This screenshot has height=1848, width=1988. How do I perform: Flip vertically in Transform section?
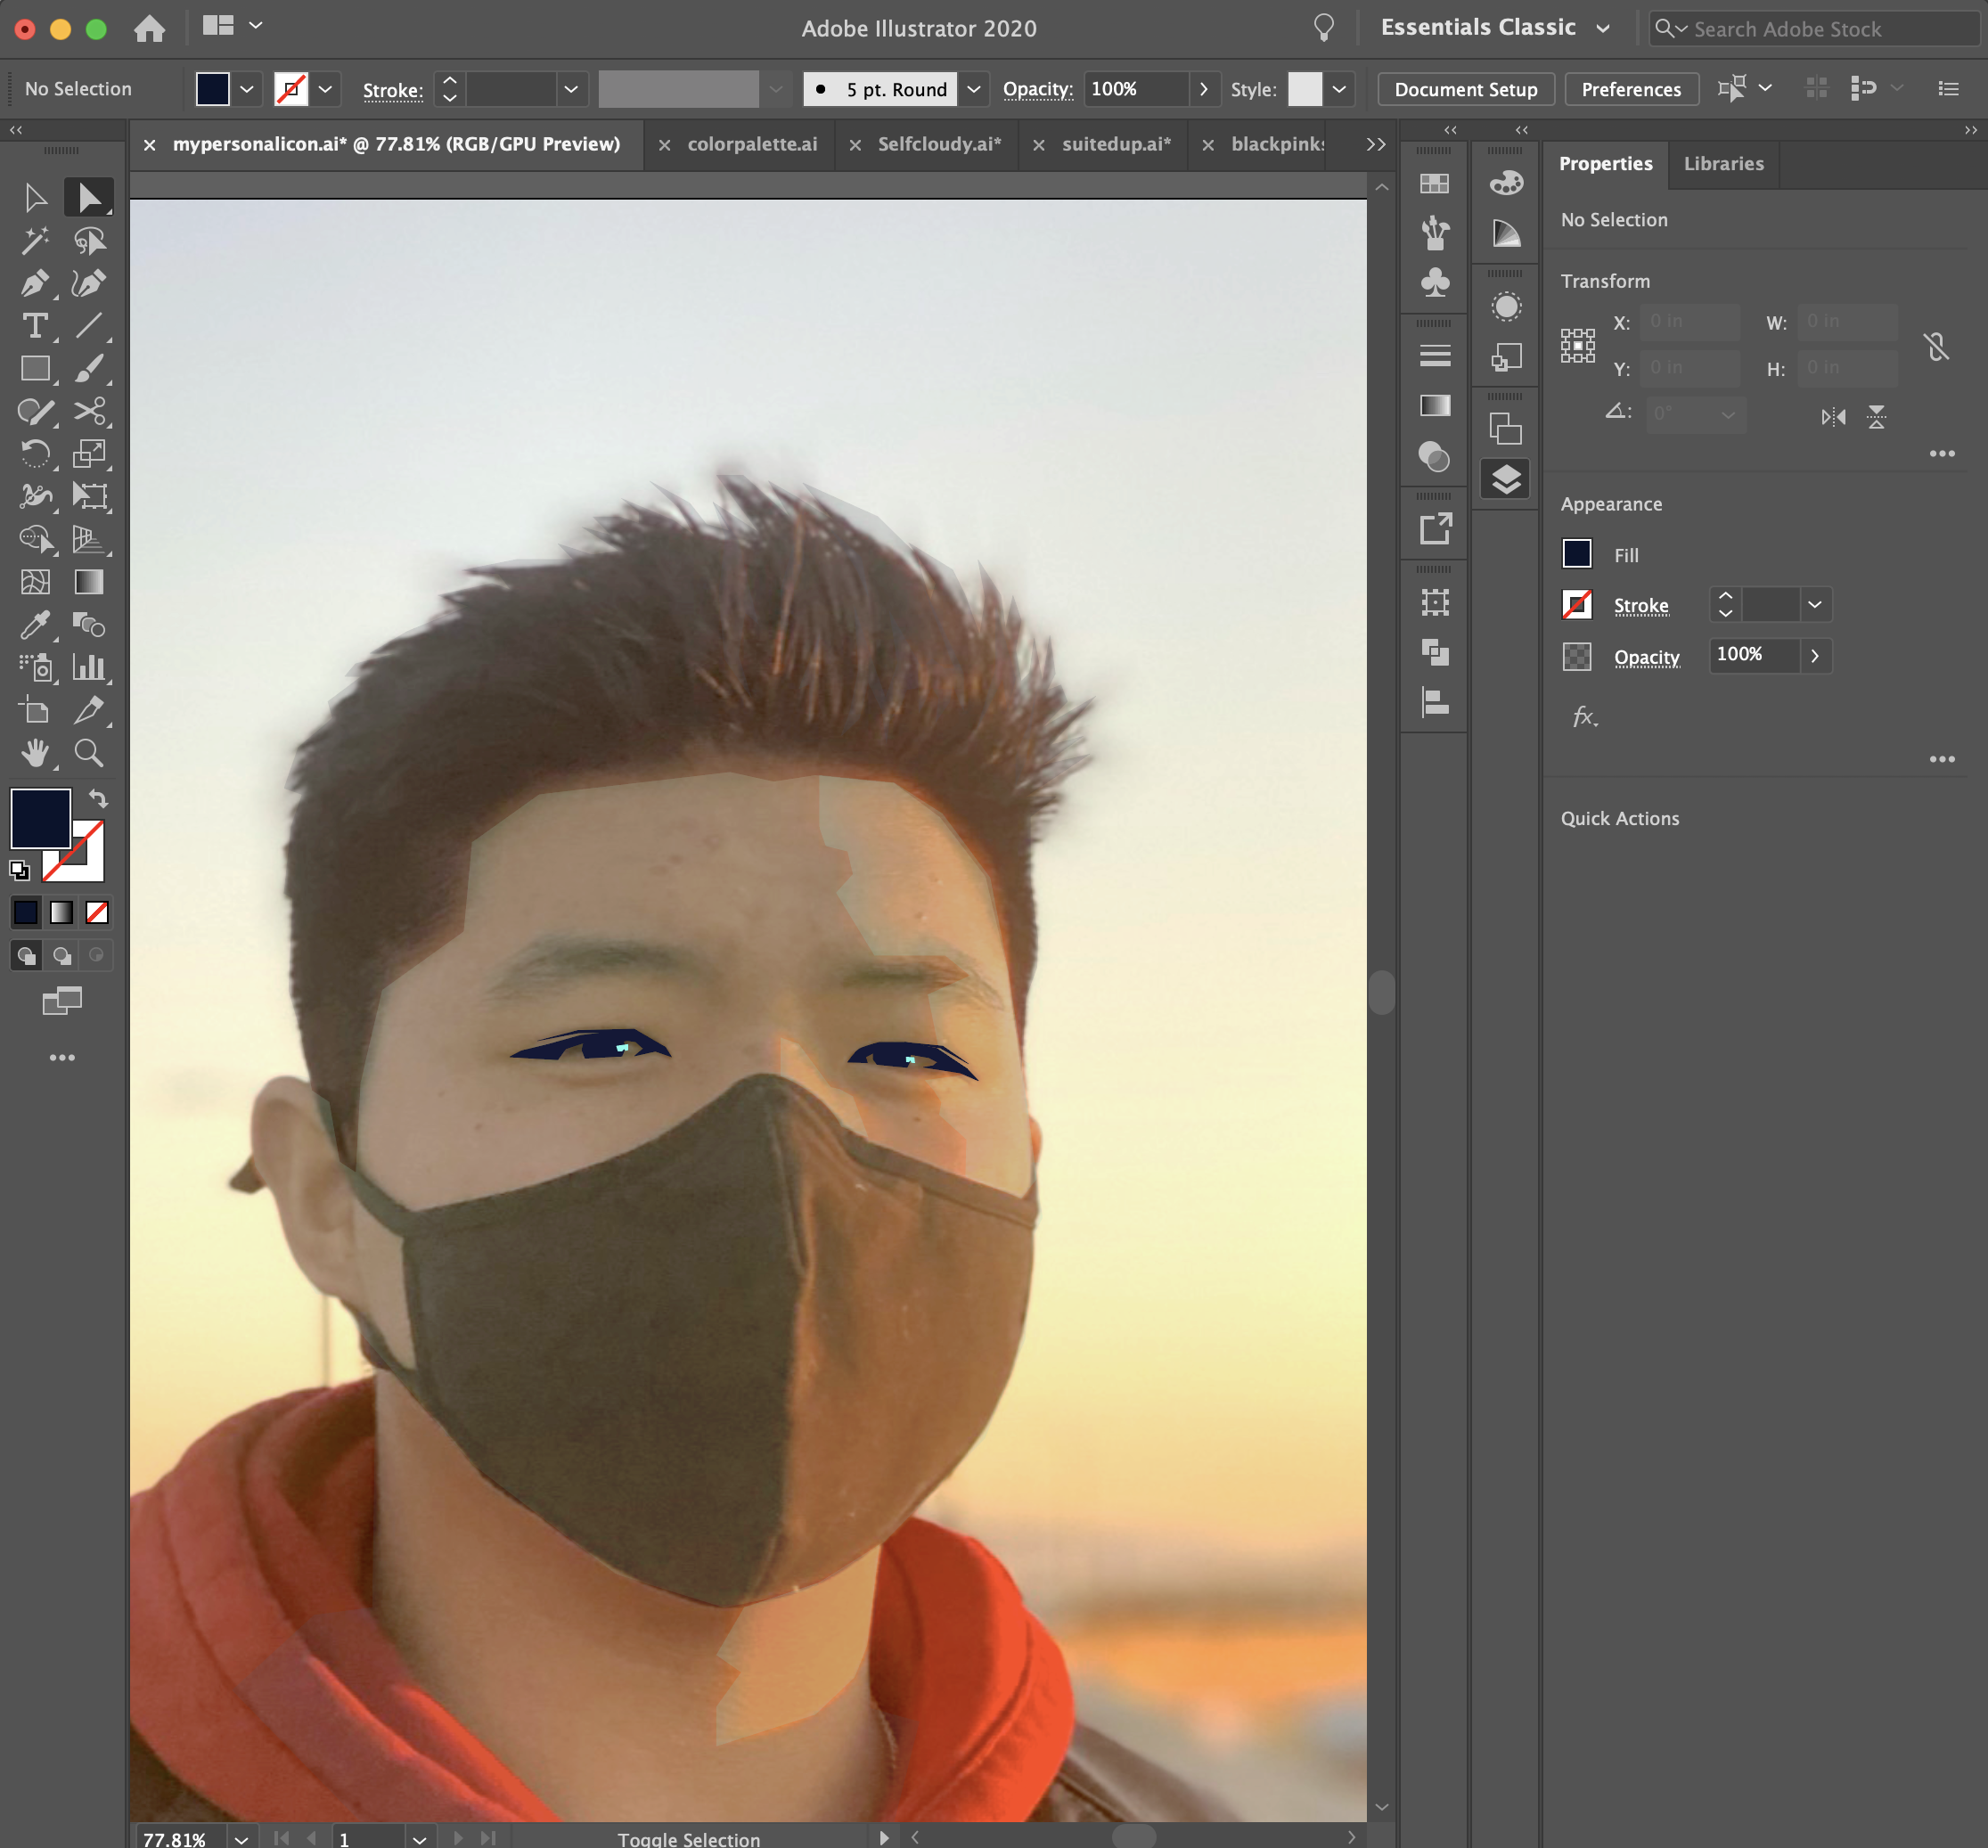click(x=1876, y=417)
